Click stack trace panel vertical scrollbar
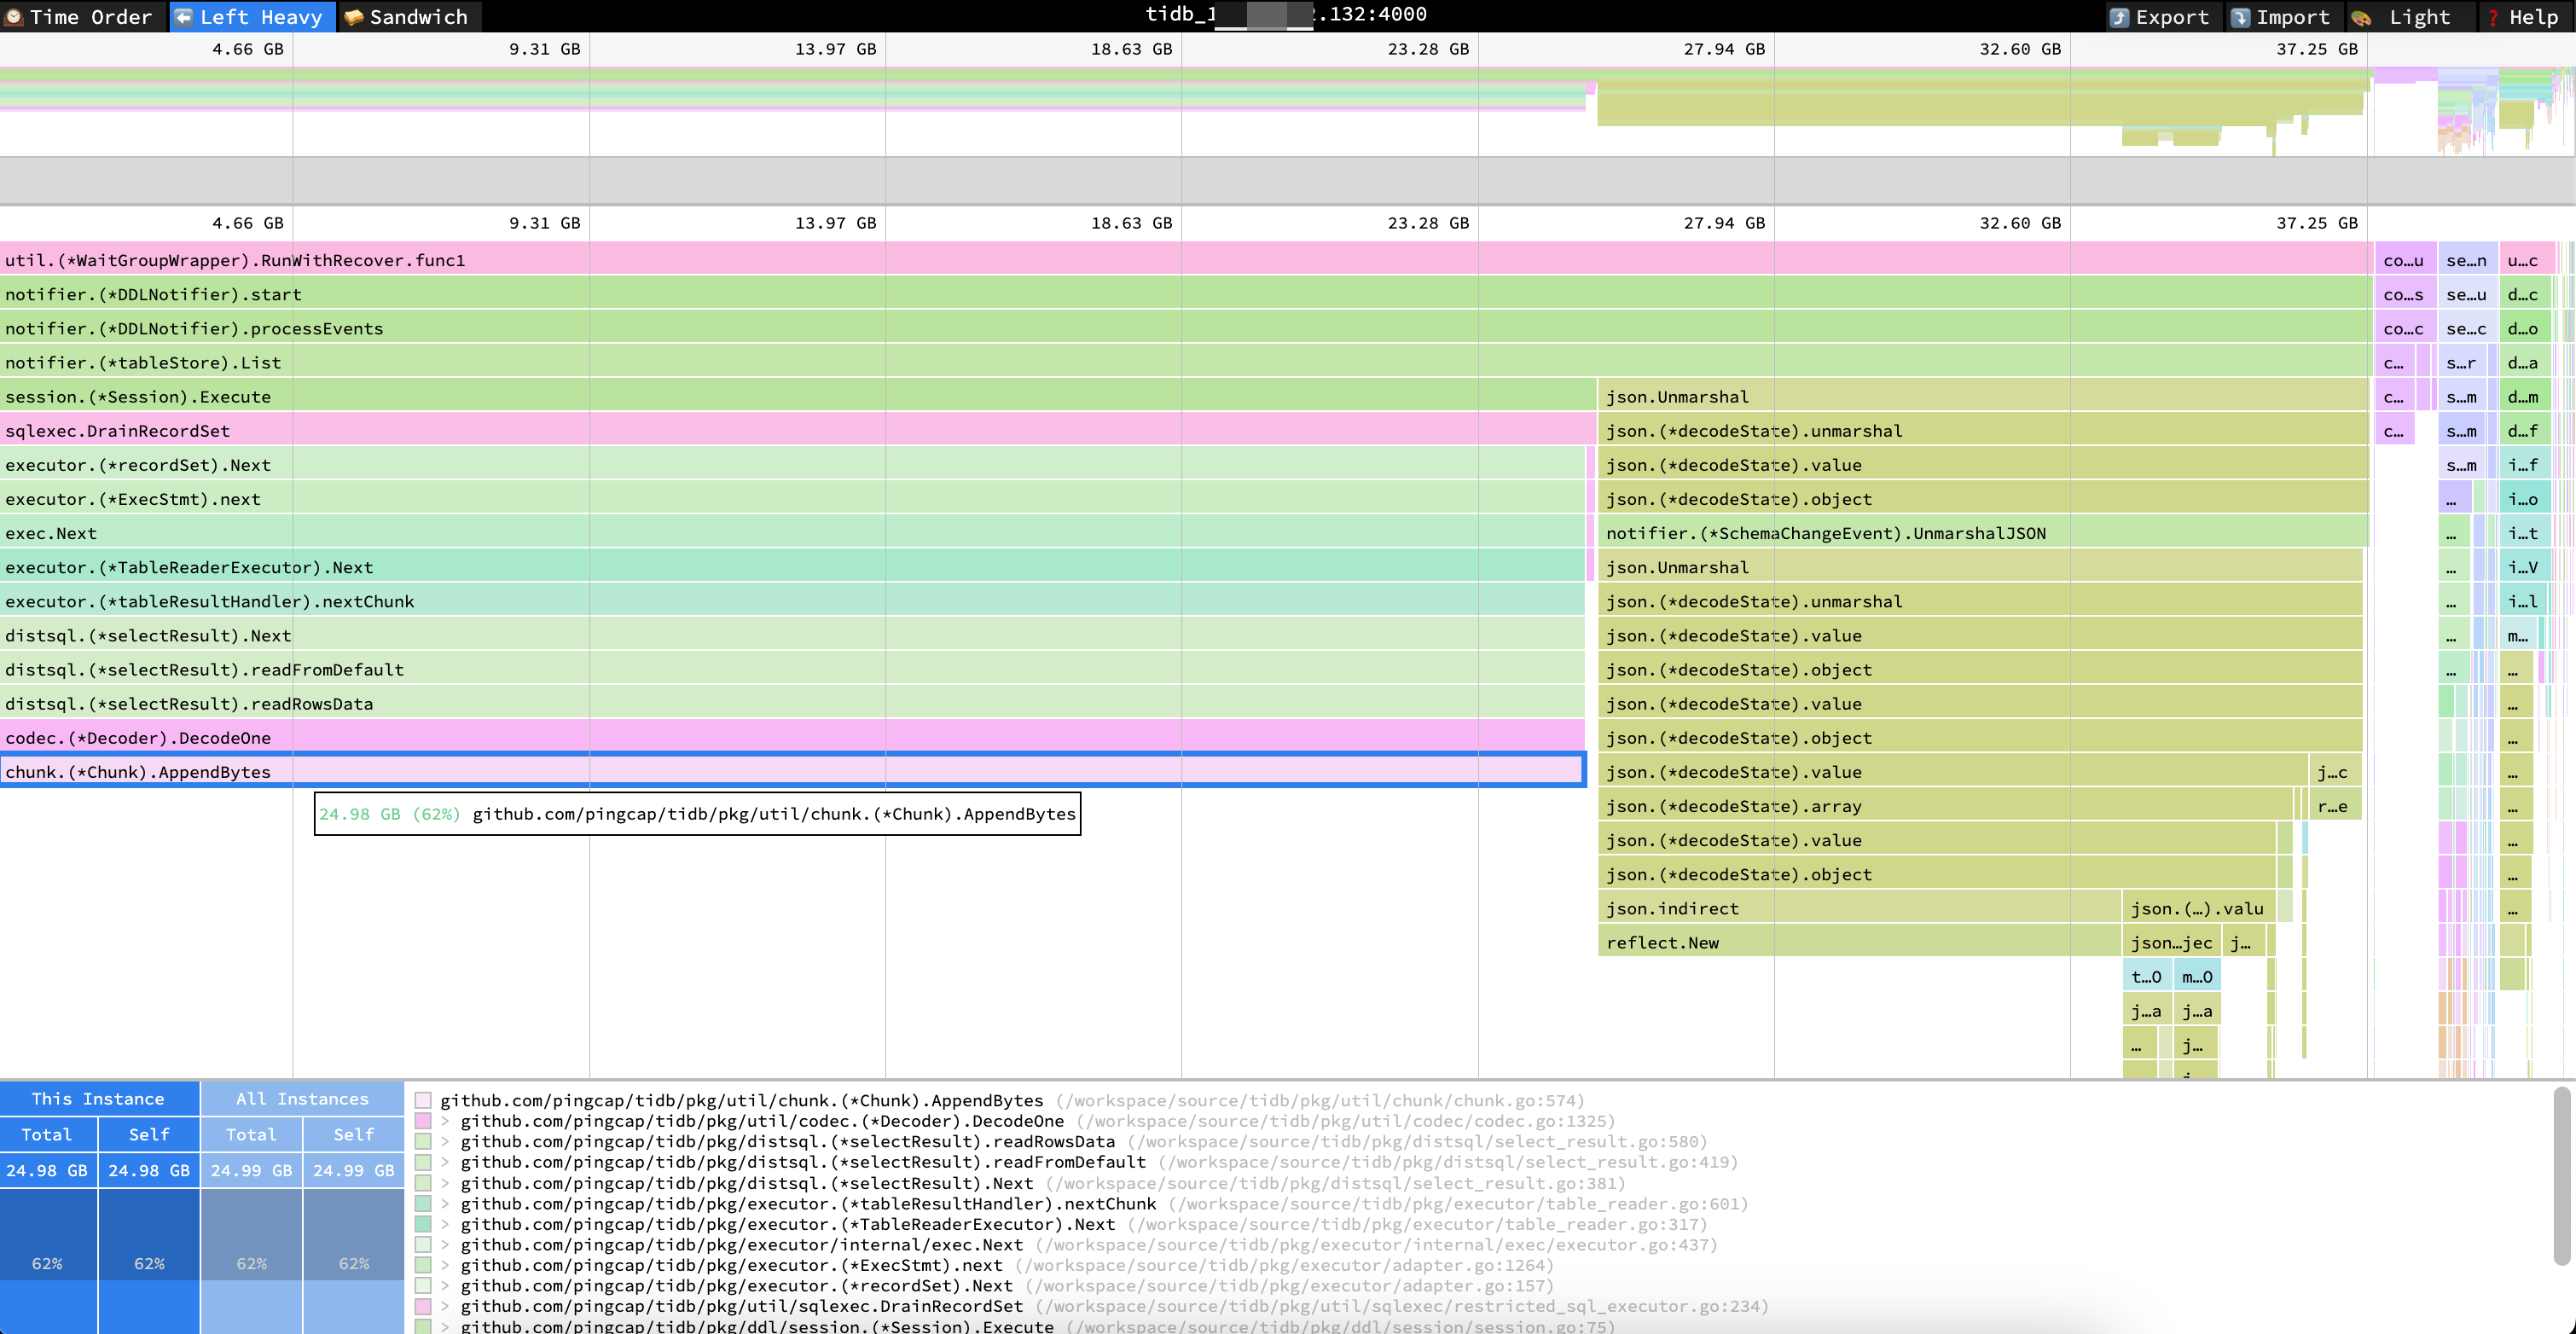 (x=2562, y=1175)
